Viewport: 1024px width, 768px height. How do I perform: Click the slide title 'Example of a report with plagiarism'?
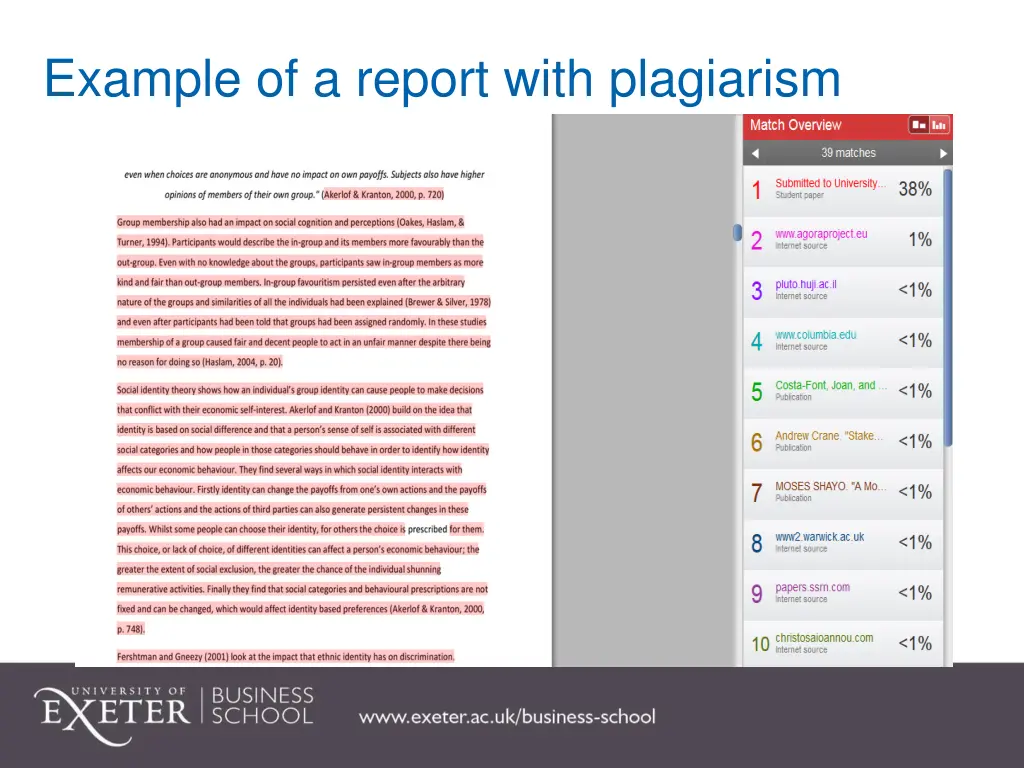coord(442,79)
